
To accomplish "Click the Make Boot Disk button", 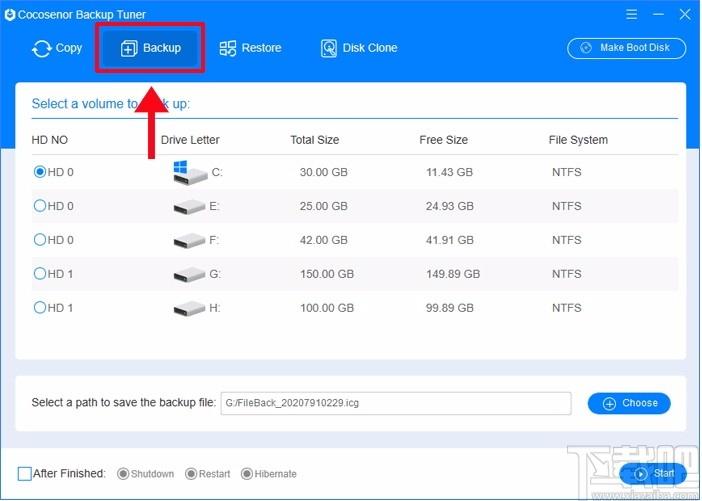I will 626,48.
